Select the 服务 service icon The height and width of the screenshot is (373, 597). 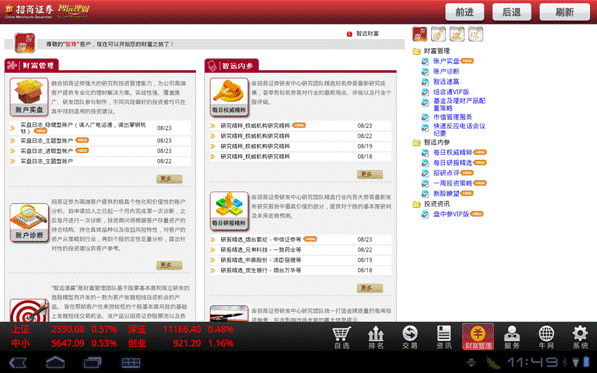point(512,337)
